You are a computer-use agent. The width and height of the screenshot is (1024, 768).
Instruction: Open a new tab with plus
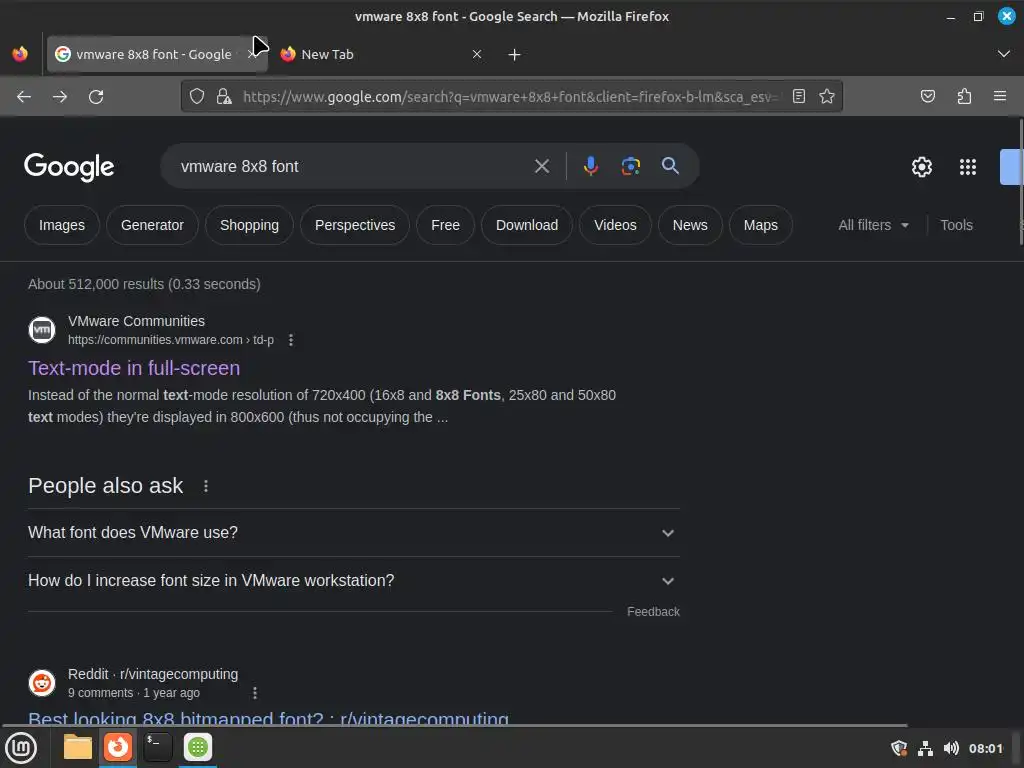[x=515, y=55]
